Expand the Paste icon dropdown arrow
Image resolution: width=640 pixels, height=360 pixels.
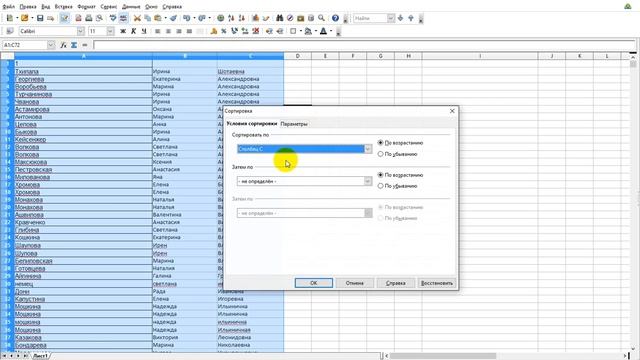point(165,18)
